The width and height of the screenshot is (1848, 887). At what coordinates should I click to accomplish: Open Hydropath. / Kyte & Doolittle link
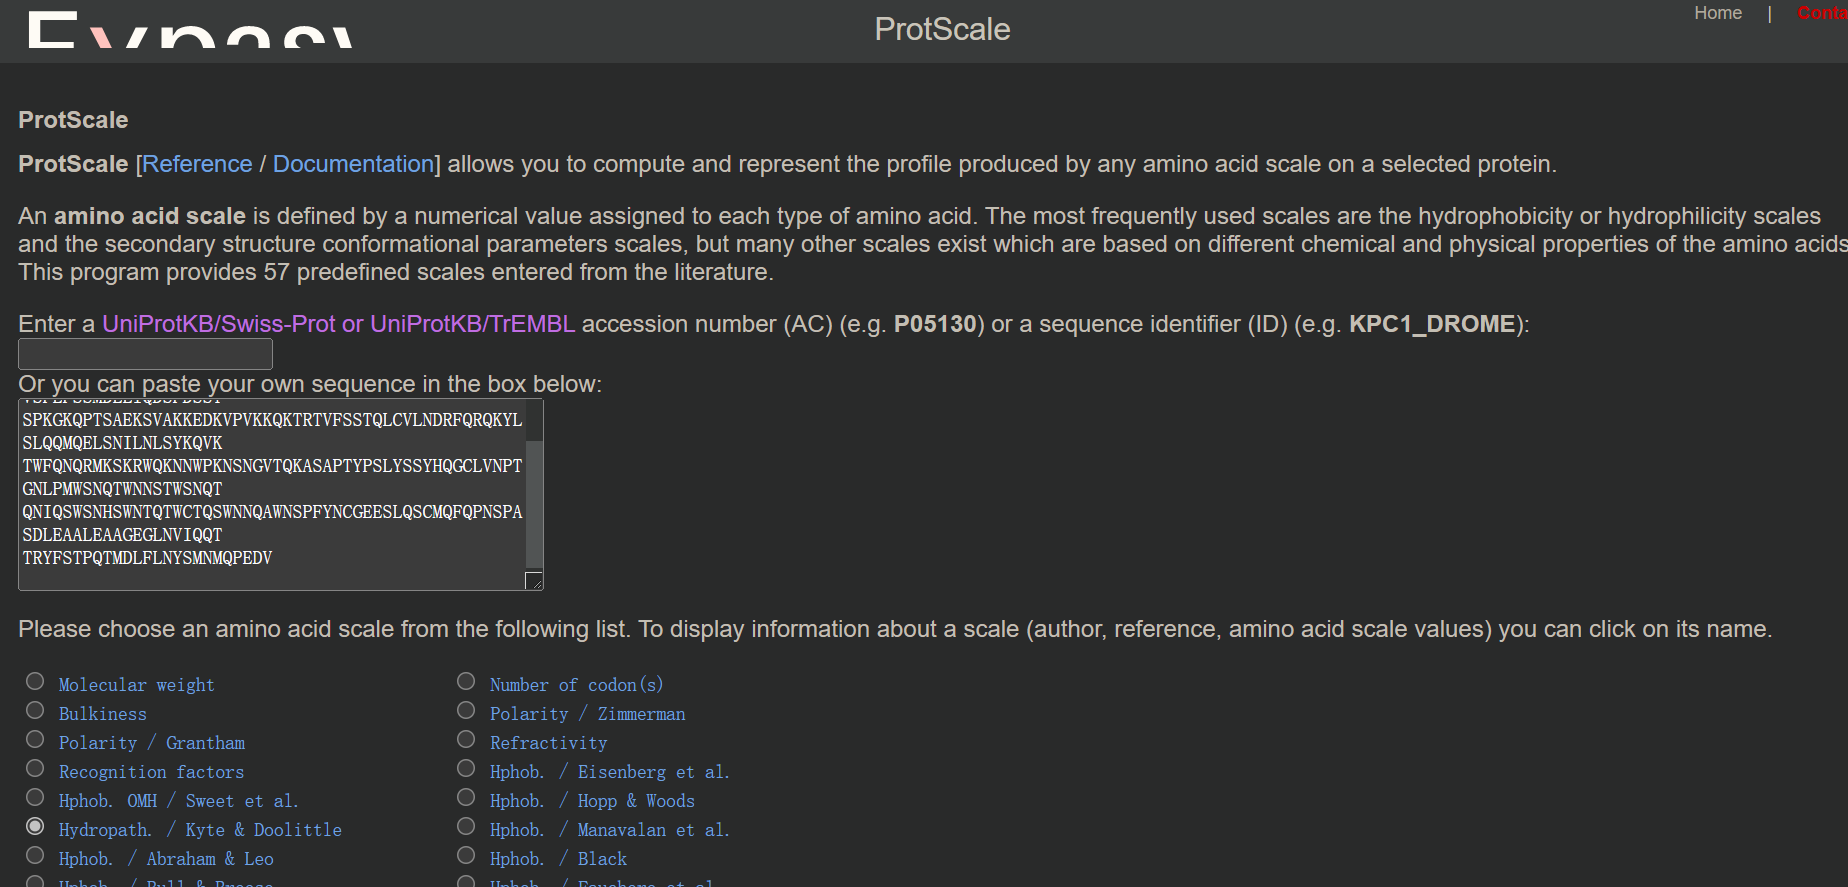200,830
